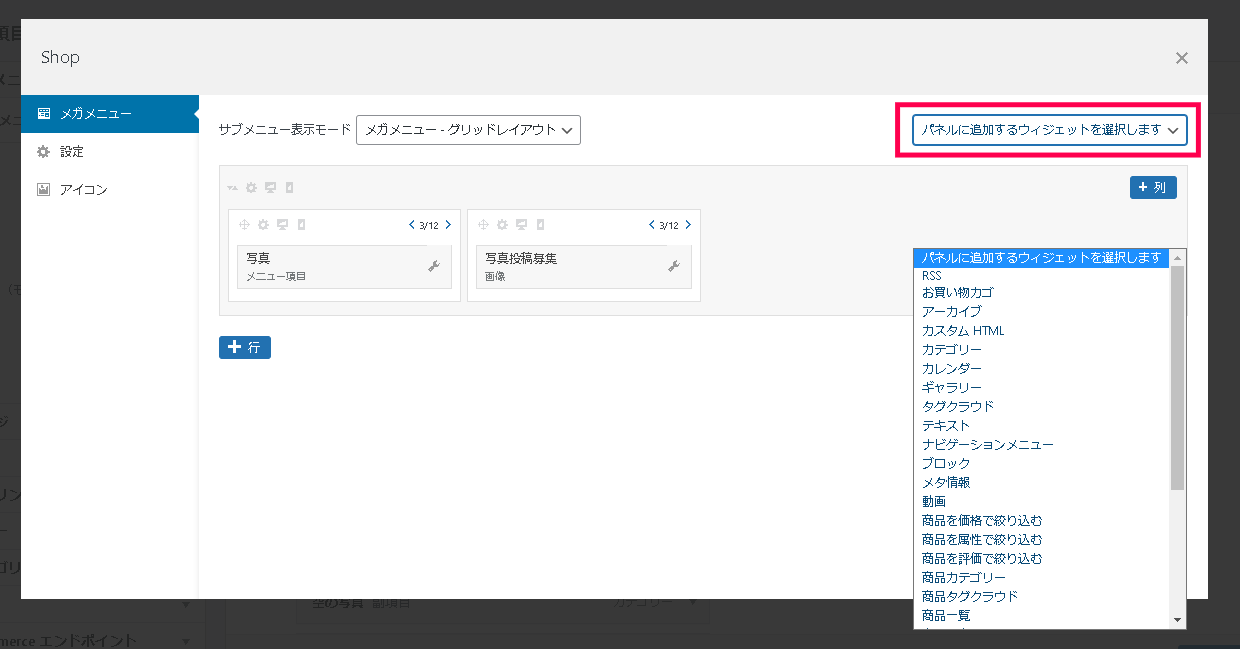Open the row settings gear icon
1240x649 pixels.
252,187
